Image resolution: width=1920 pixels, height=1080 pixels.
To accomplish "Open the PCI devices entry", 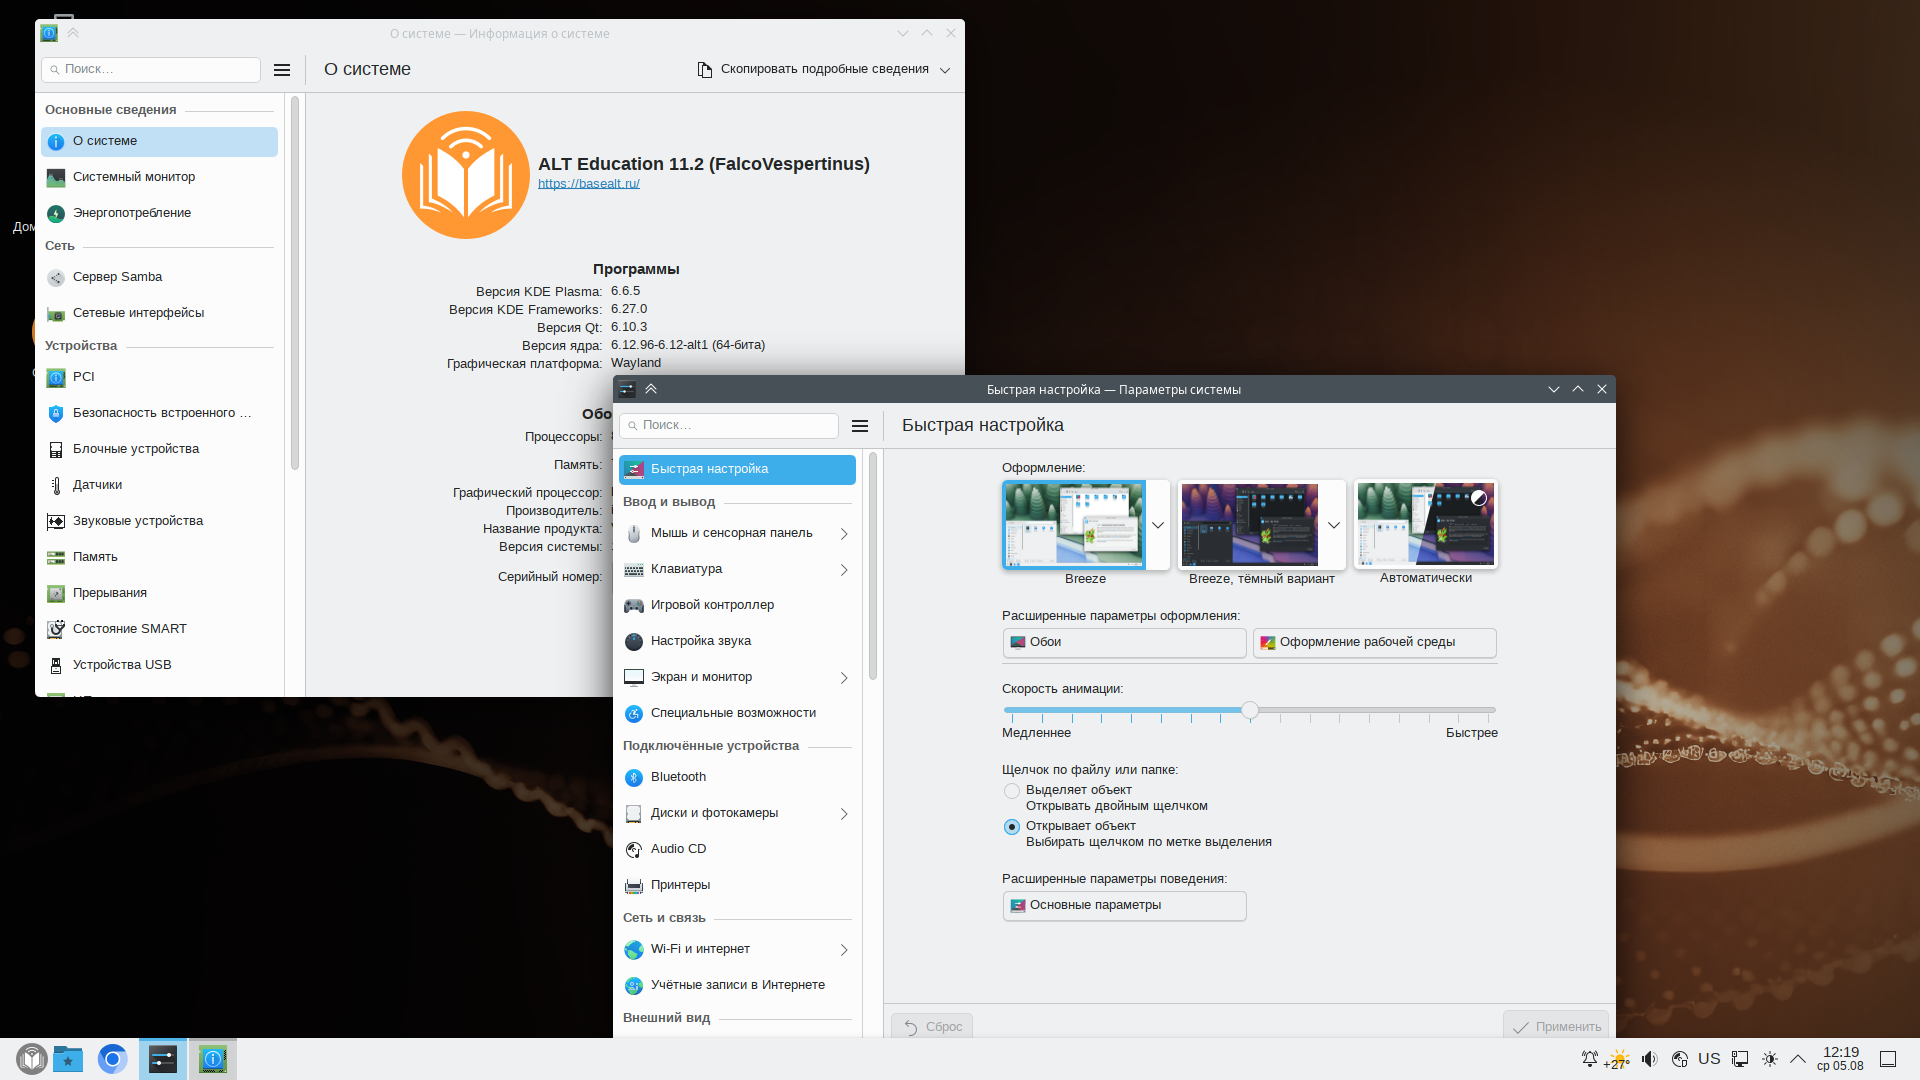I will click(159, 378).
